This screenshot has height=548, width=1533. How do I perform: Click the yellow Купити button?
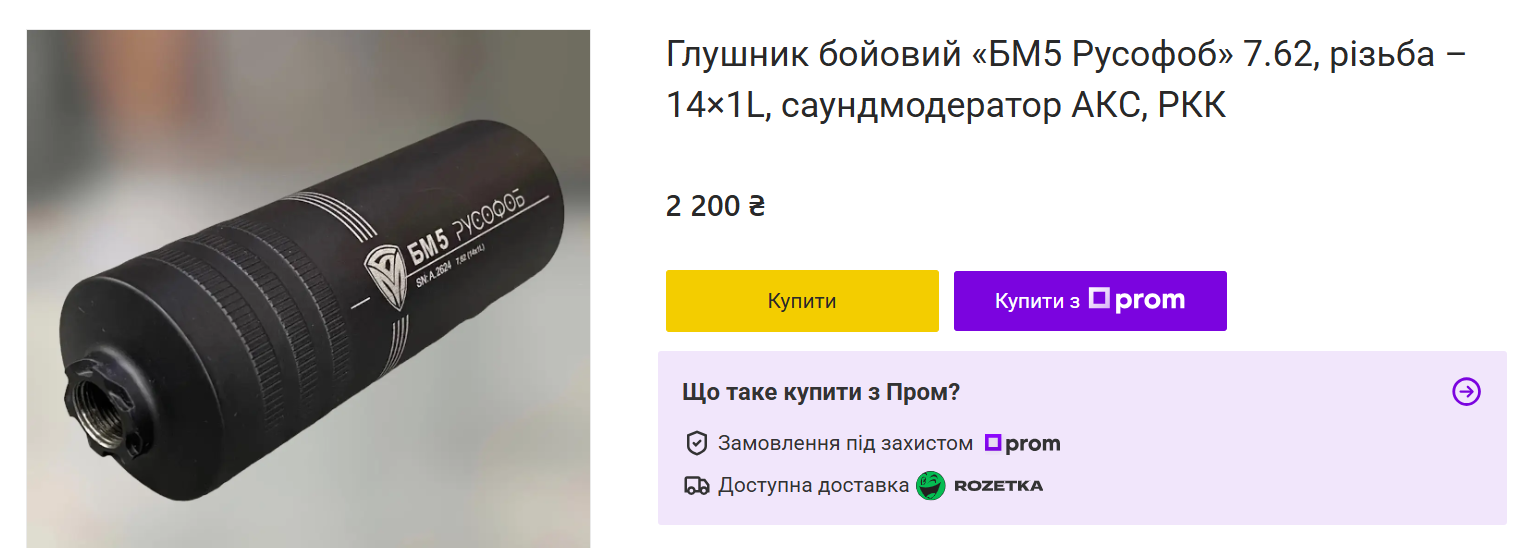pyautogui.click(x=802, y=301)
